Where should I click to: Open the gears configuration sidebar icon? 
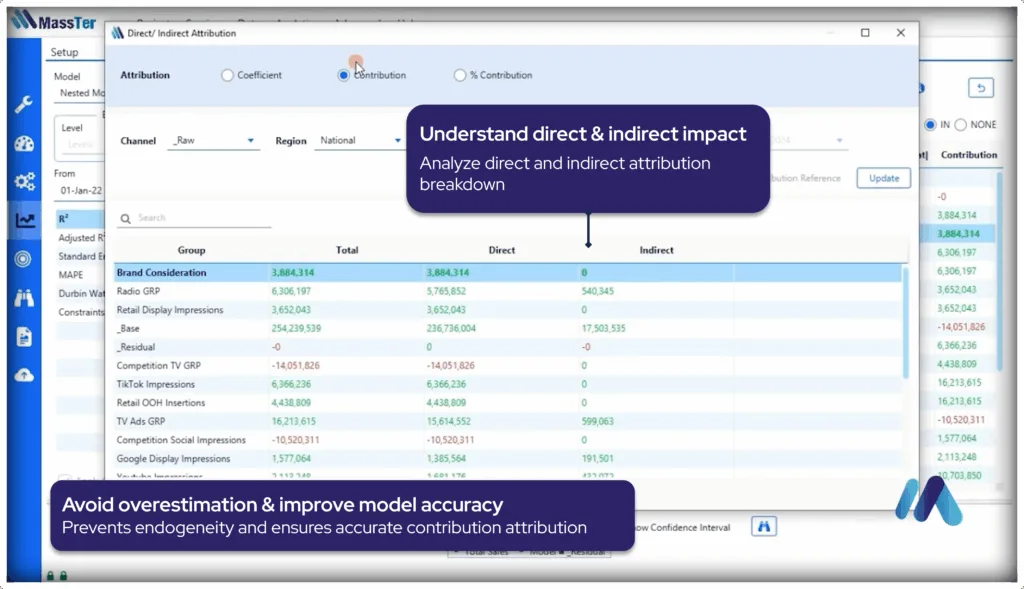coord(25,182)
